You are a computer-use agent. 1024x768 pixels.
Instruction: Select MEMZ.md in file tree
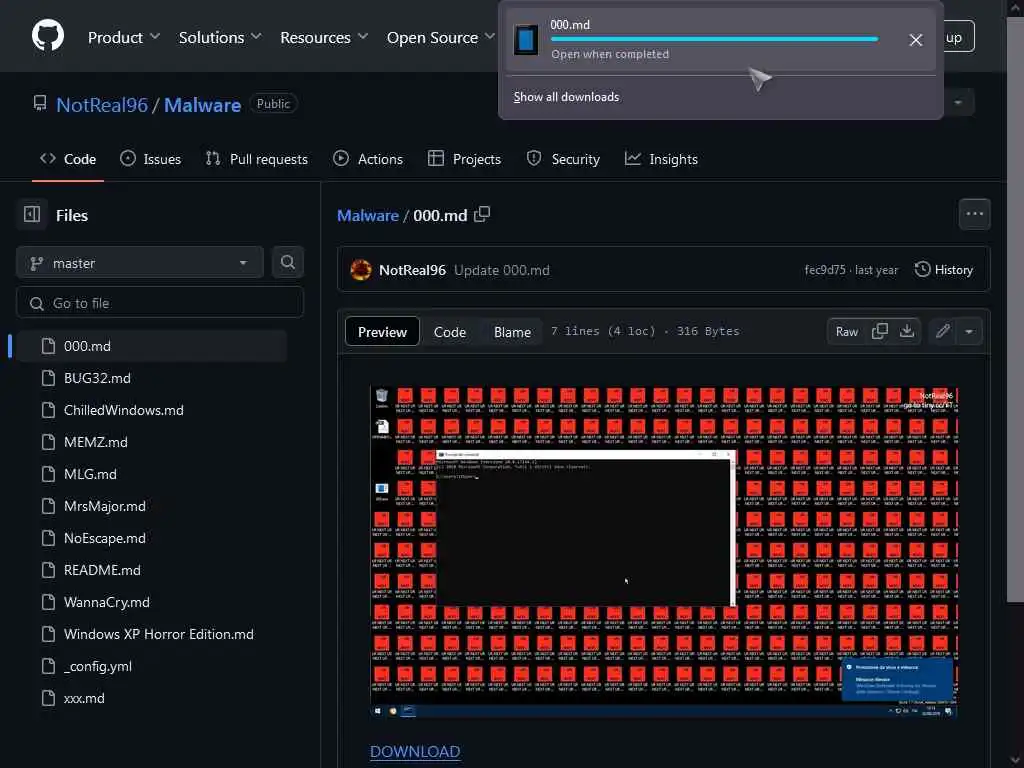pos(151,442)
